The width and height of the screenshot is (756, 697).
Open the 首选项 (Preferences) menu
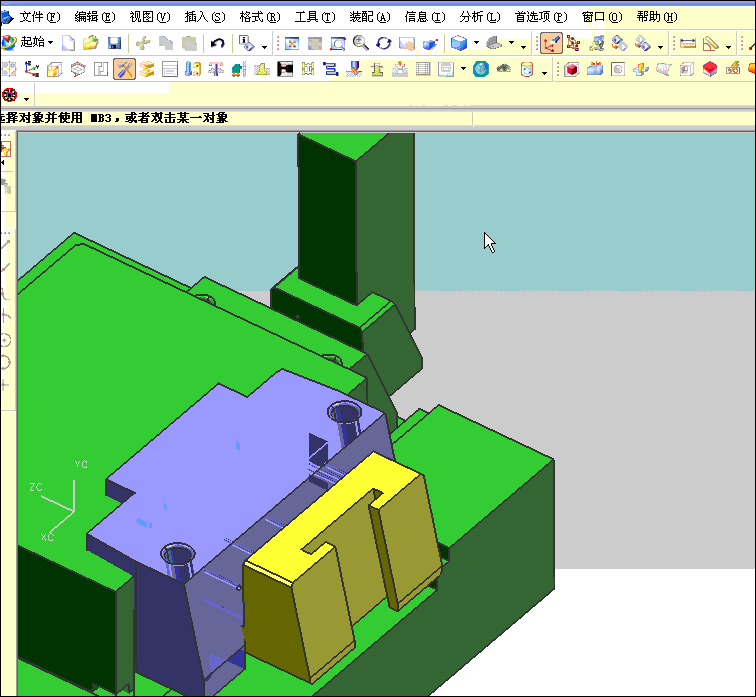coord(540,17)
